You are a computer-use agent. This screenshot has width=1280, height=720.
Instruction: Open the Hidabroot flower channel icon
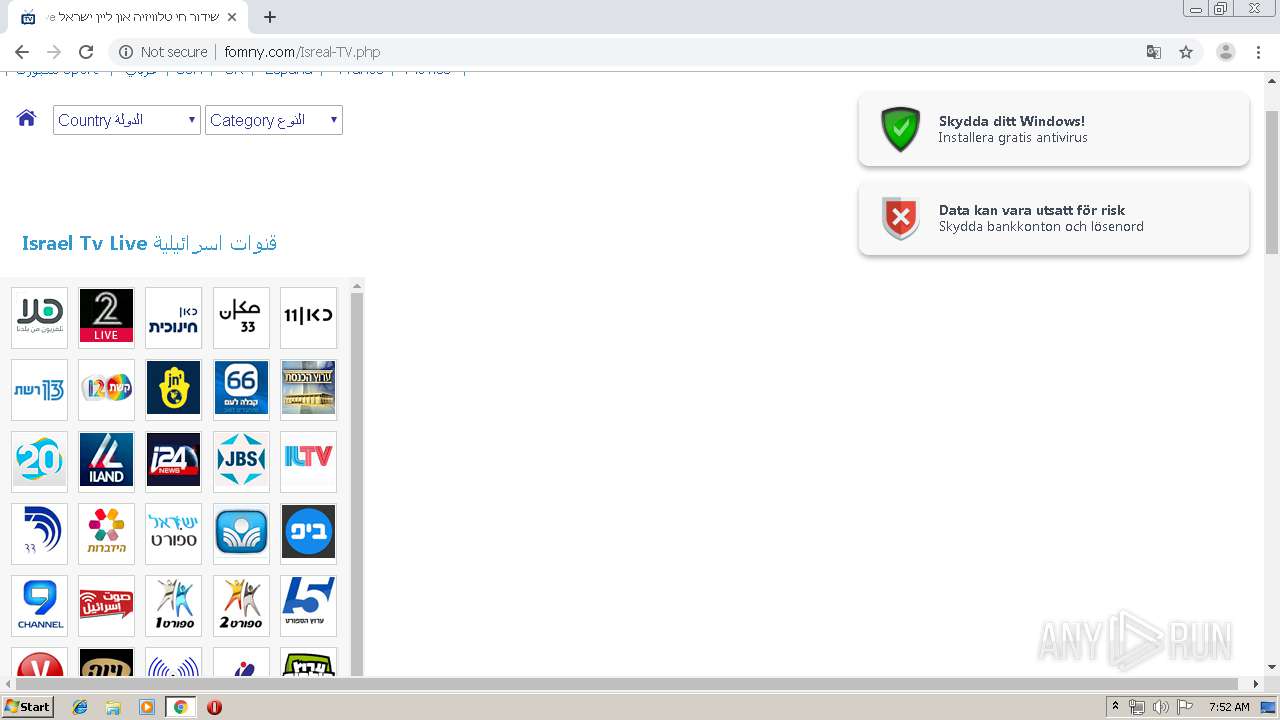point(106,534)
